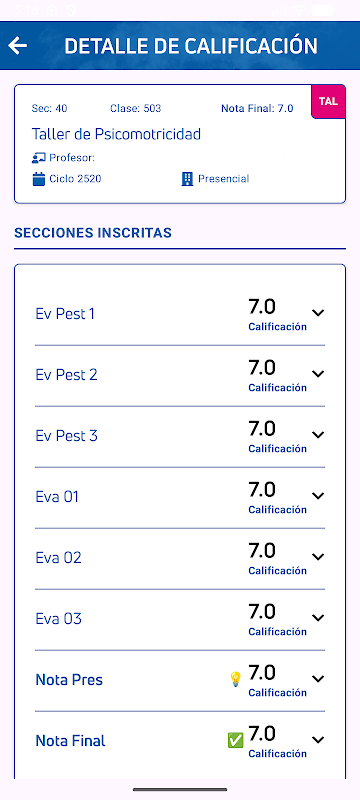Click the calendar icon beside Ciclo 2520
Viewport: 360px width, 800px height.
click(39, 179)
